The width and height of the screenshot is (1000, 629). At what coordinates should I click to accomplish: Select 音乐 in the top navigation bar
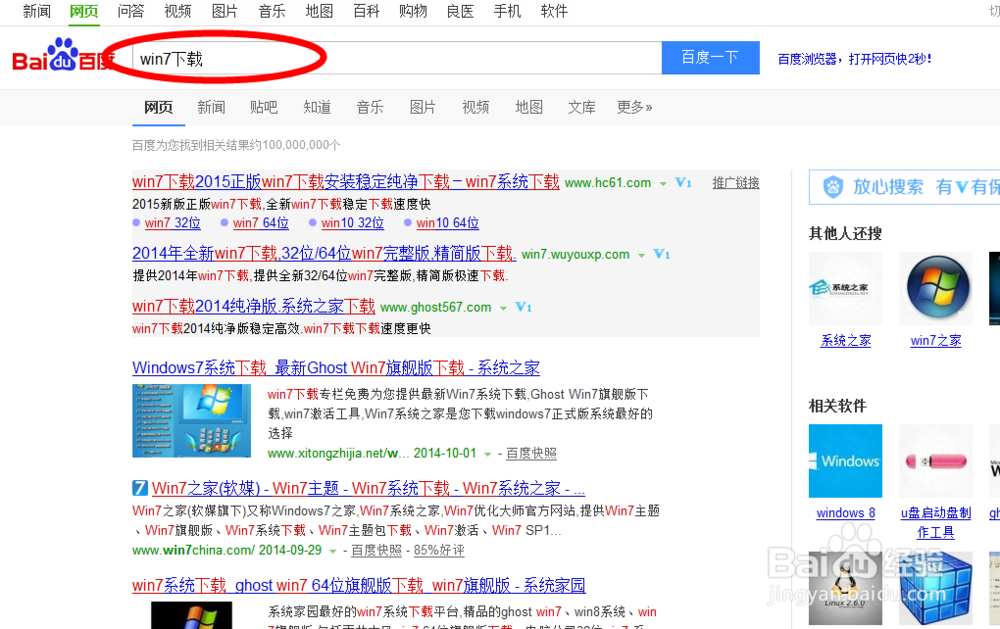[272, 11]
